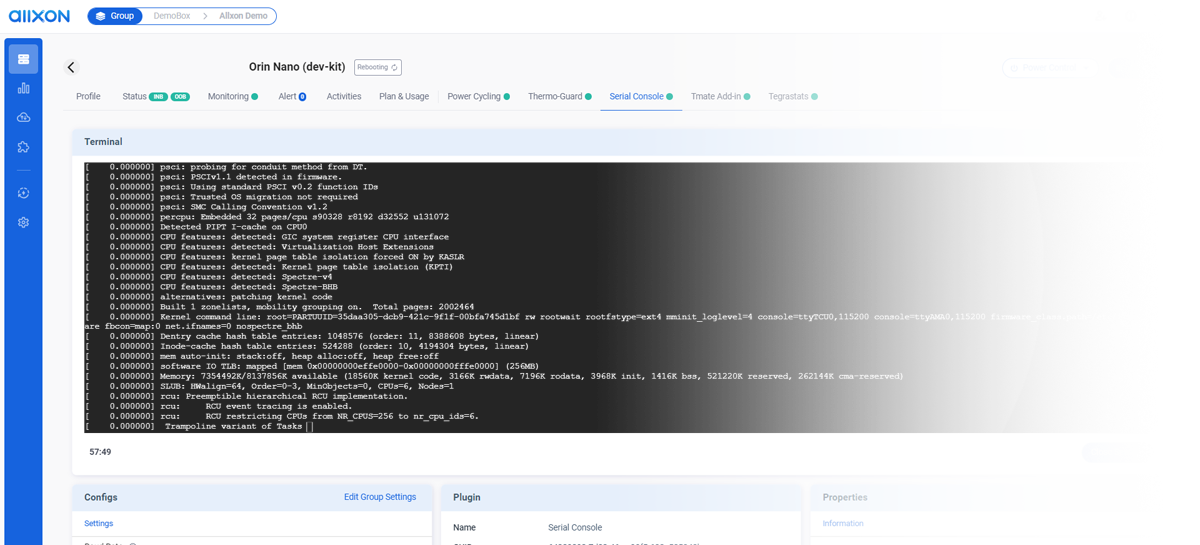Switch to the Thermo-Guard tab
1200x545 pixels.
point(555,97)
